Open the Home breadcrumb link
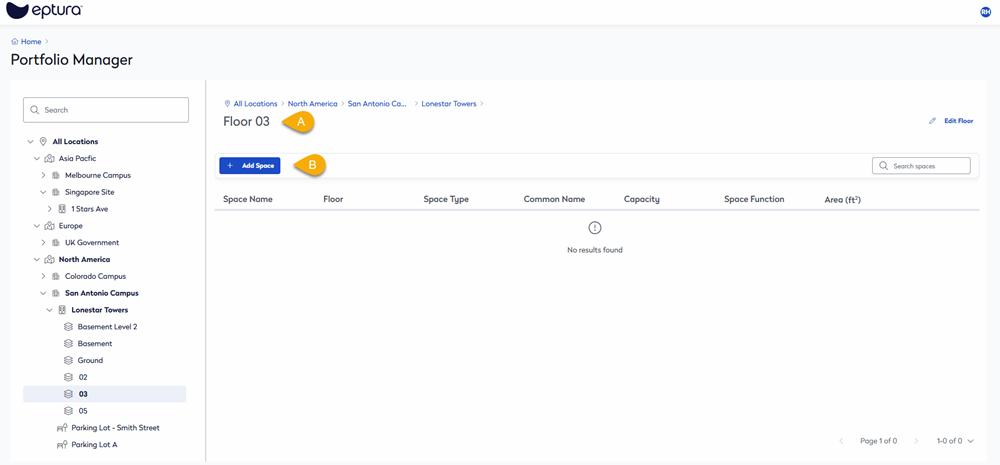 (31, 41)
